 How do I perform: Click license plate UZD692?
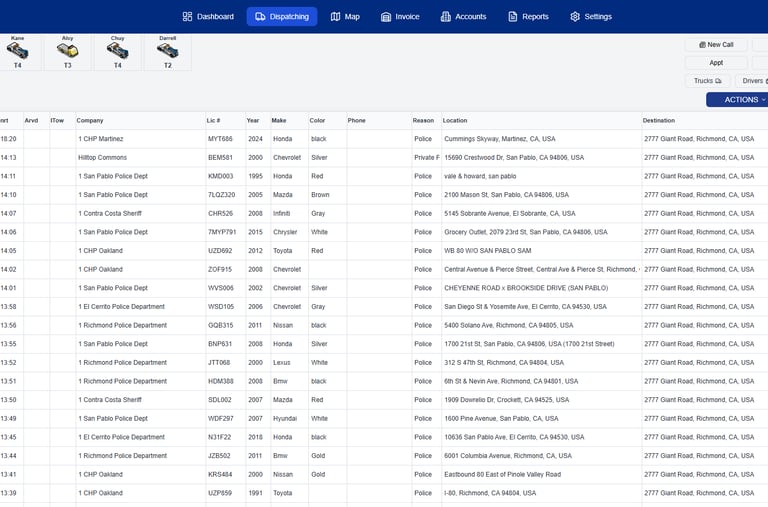220,251
